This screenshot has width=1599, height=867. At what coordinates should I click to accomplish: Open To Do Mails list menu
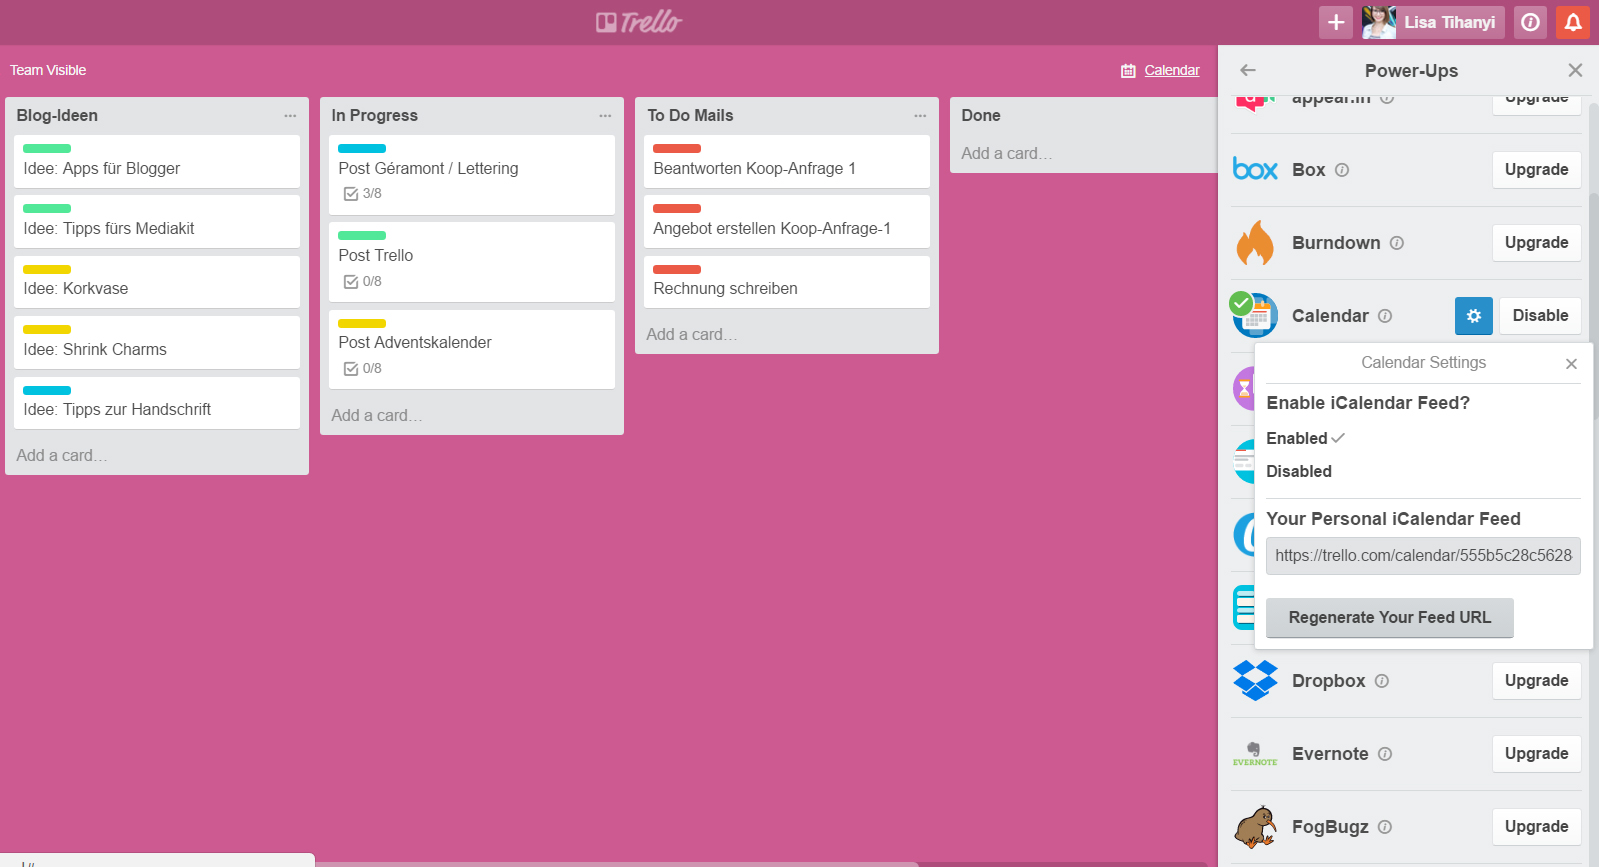[x=920, y=116]
